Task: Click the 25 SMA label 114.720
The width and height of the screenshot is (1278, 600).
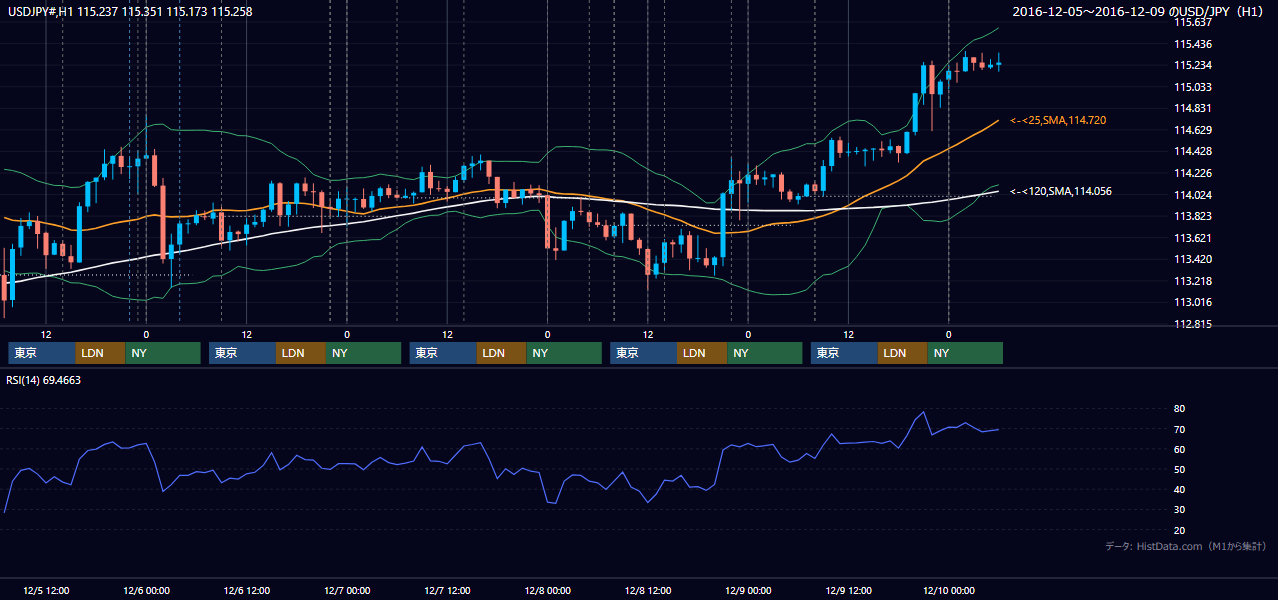Action: coord(1058,120)
